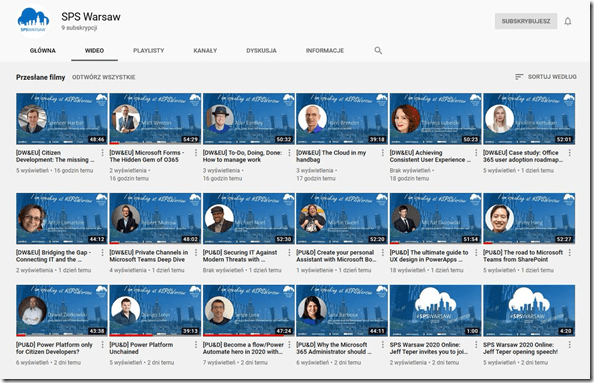
Task: Open thumbnail of video lasting 44:12
Action: [x=62, y=218]
